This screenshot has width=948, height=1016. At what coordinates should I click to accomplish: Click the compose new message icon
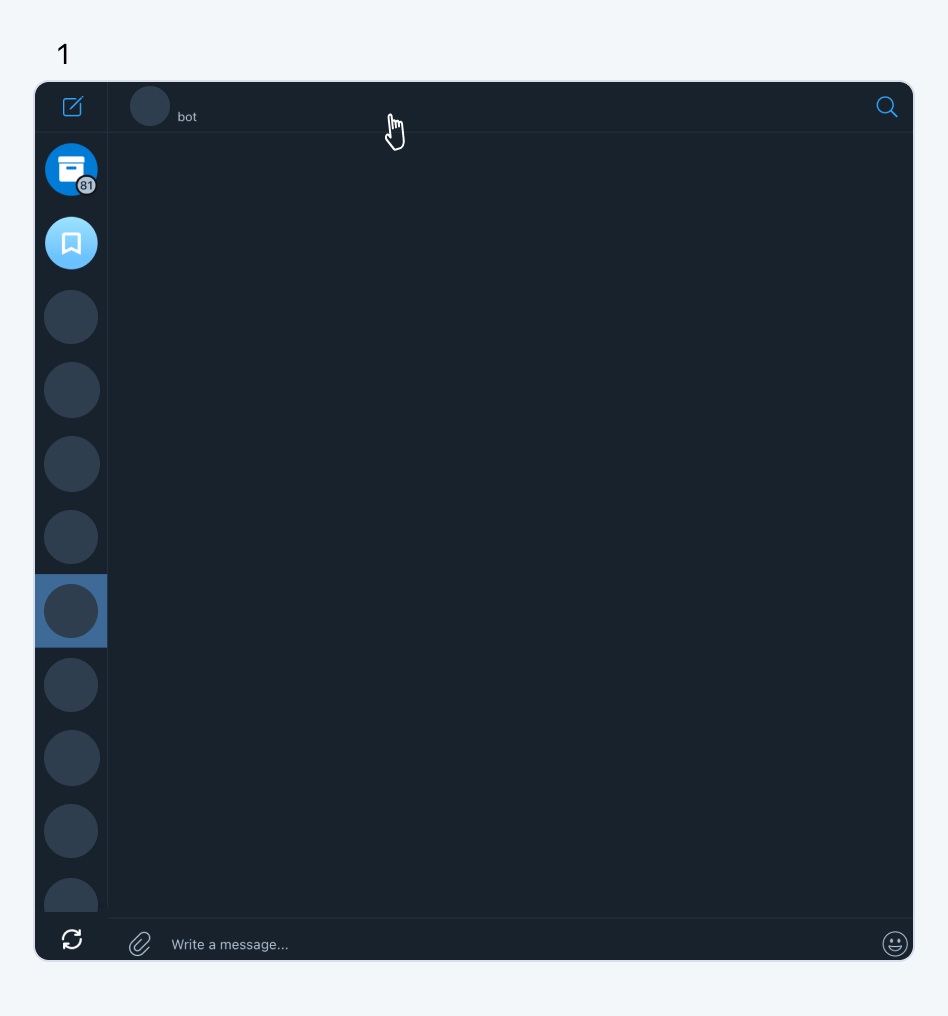(x=73, y=106)
